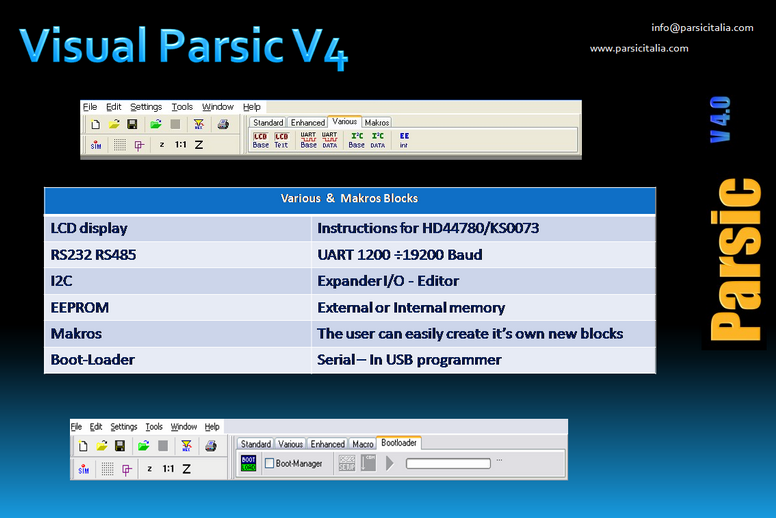The image size is (776, 518).
Task: Click the BOOT LOAD icon
Action: tap(248, 464)
